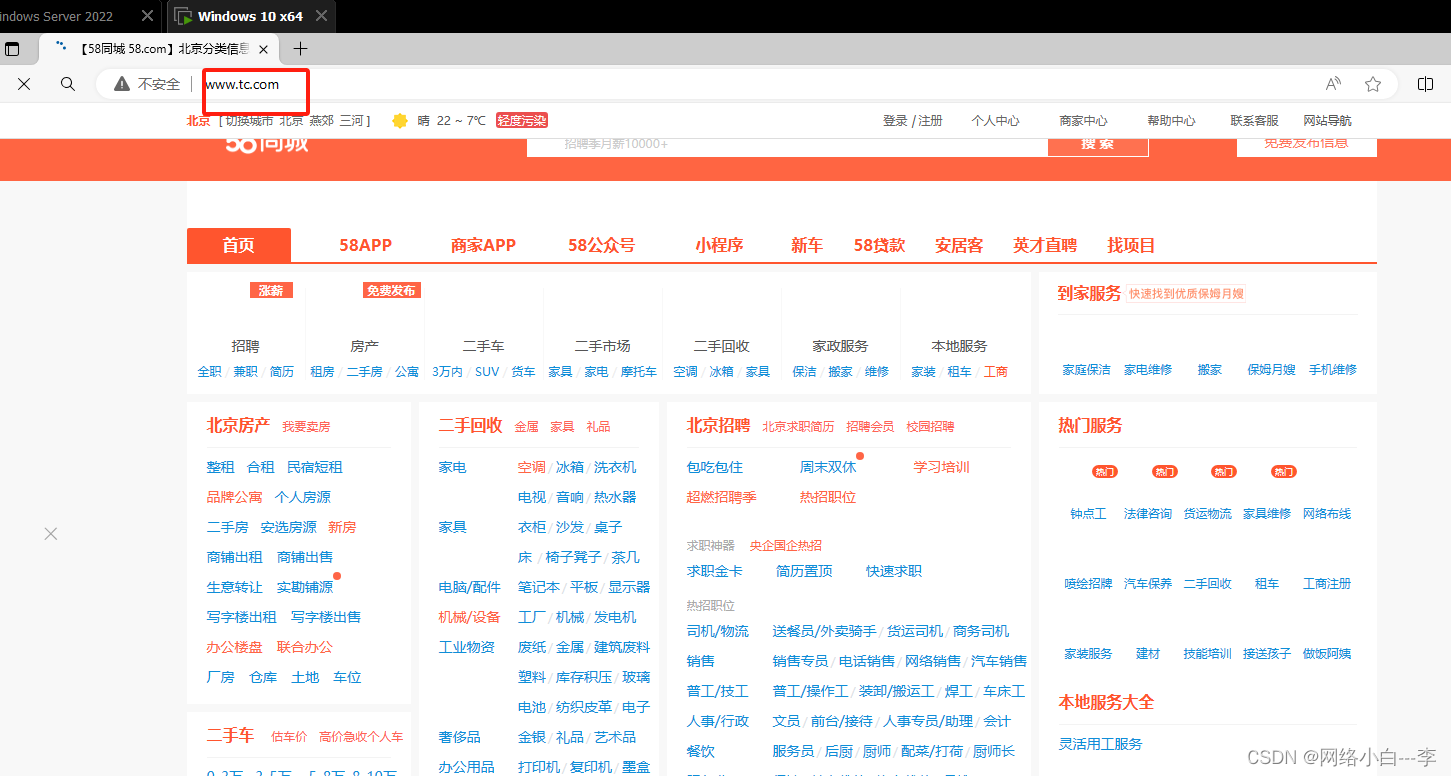Click the 送餐员/外卖骑手 link
1451x776 pixels.
(824, 631)
